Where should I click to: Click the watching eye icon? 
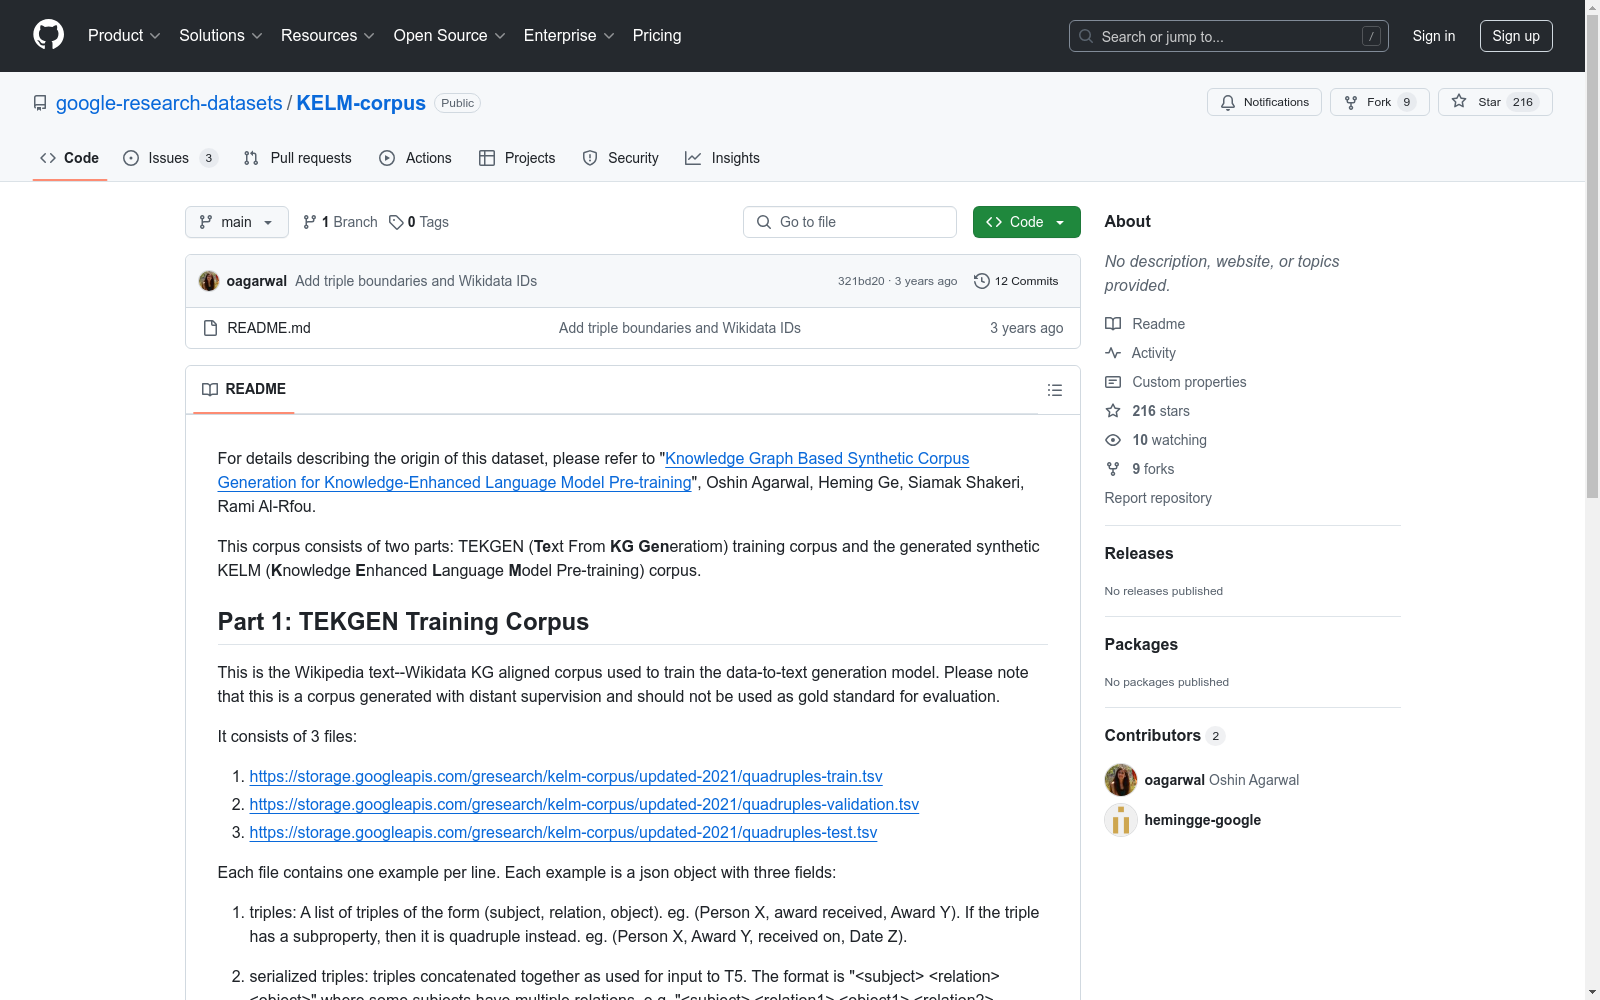pyautogui.click(x=1113, y=440)
